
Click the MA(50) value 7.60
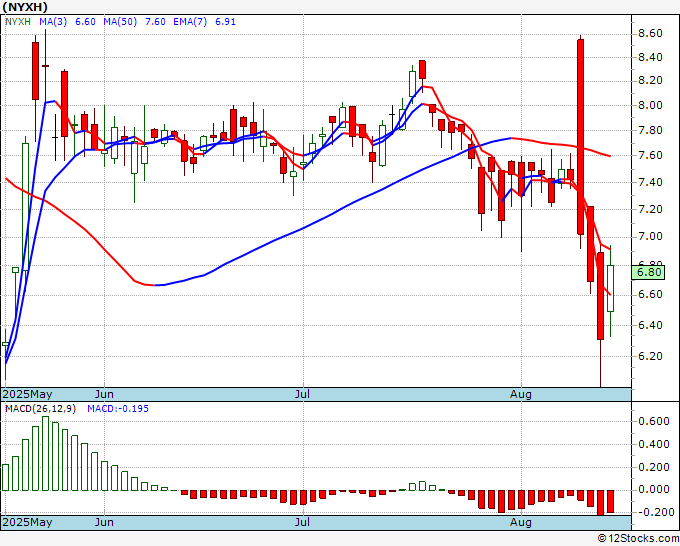(x=155, y=22)
